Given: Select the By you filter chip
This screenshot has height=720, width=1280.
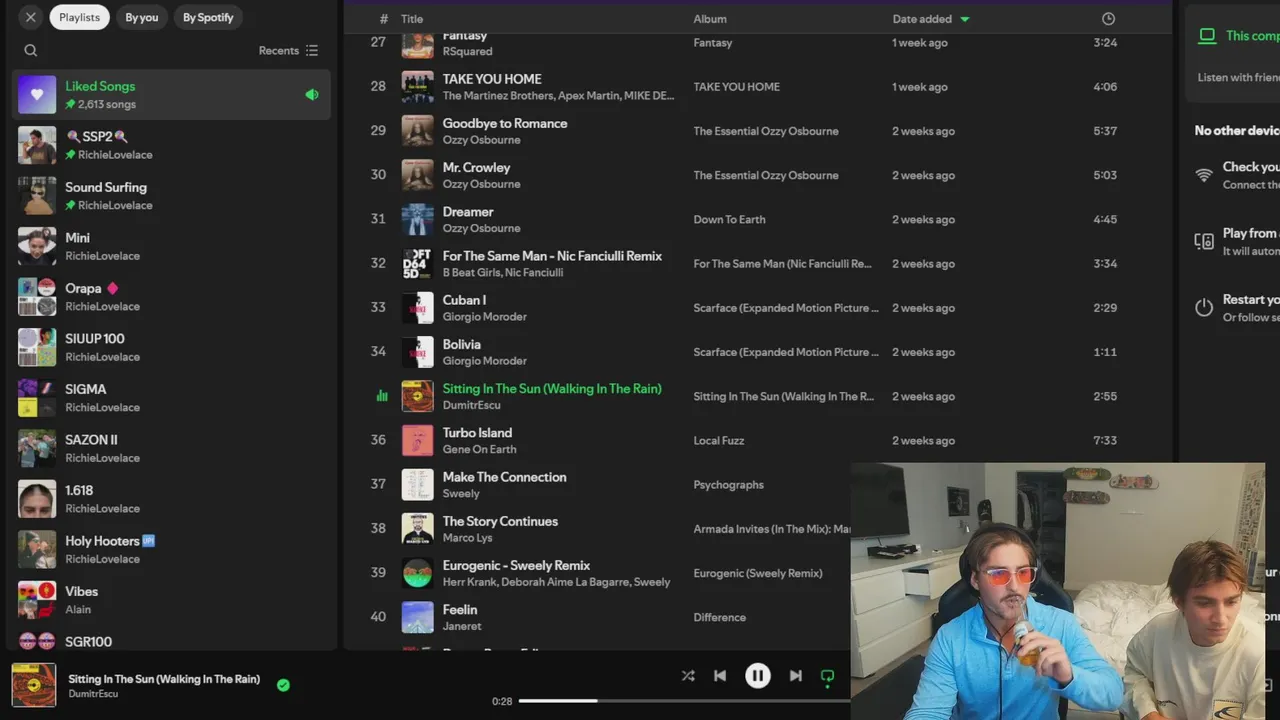Looking at the screenshot, I should pos(142,17).
